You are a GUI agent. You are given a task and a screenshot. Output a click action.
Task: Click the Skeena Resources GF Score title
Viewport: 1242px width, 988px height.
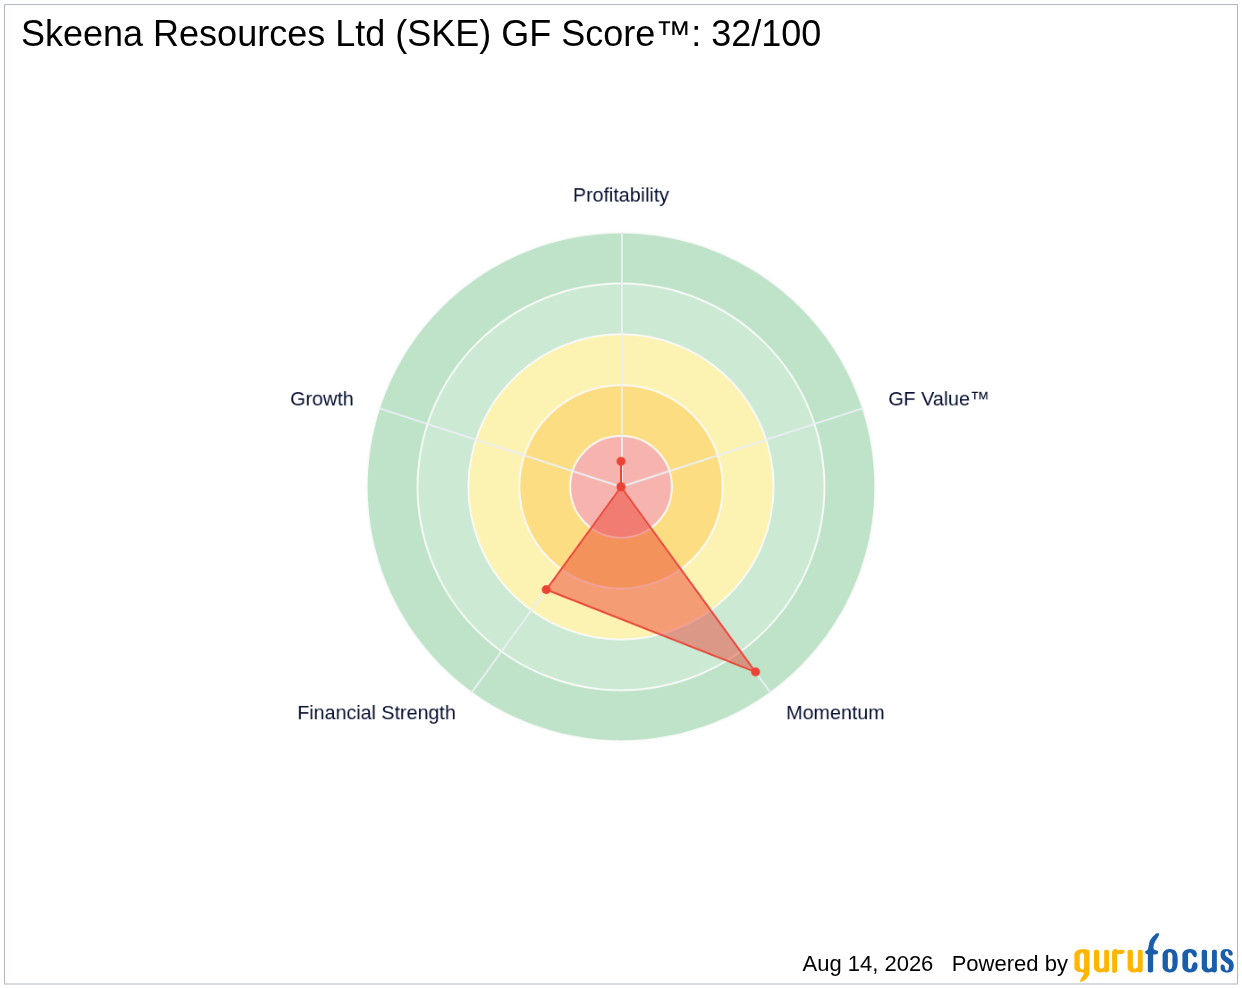(421, 34)
